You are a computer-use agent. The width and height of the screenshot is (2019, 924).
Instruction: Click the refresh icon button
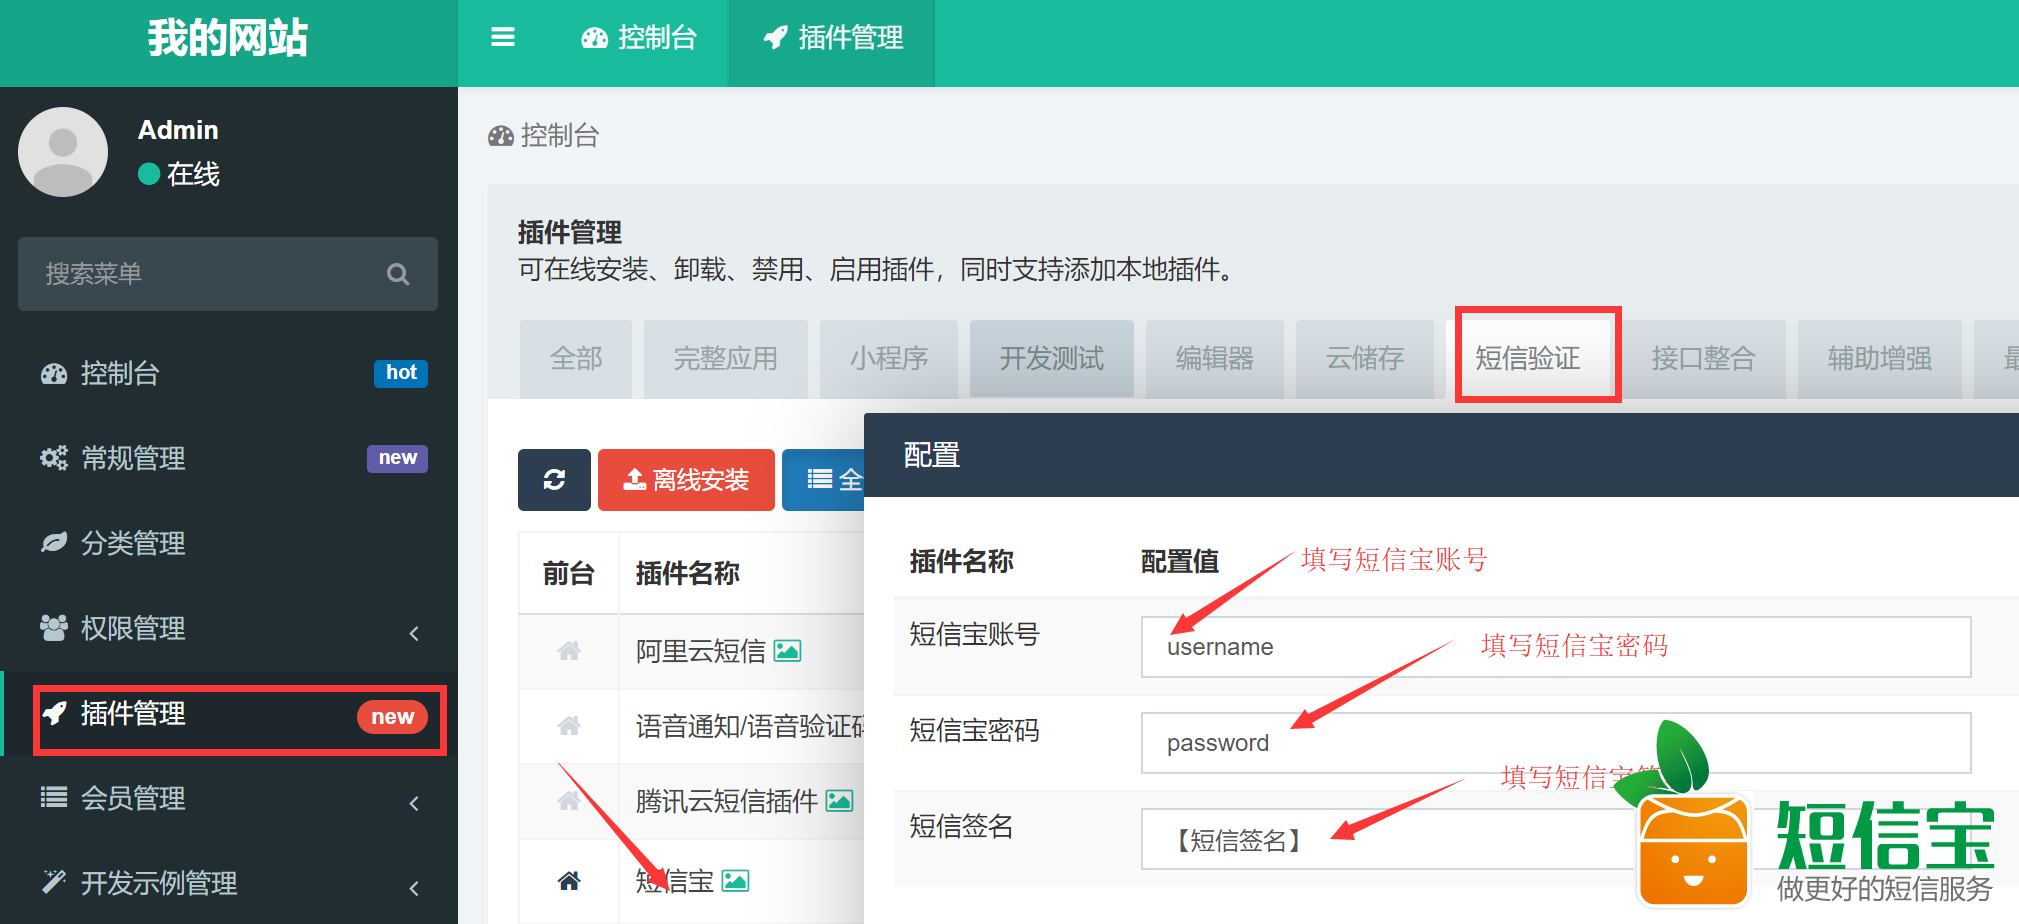tap(554, 480)
